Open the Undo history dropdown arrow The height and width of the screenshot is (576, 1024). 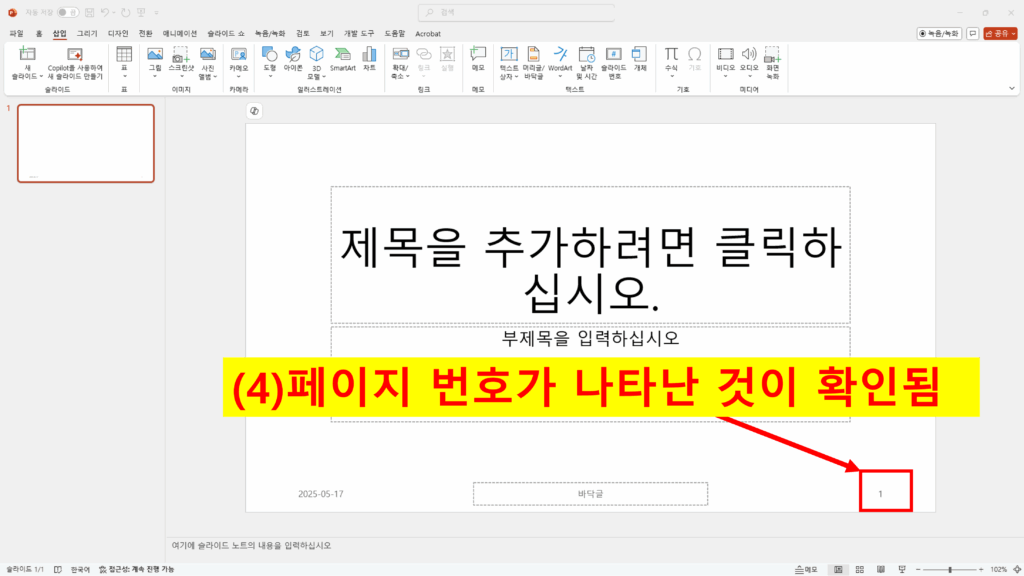point(114,12)
